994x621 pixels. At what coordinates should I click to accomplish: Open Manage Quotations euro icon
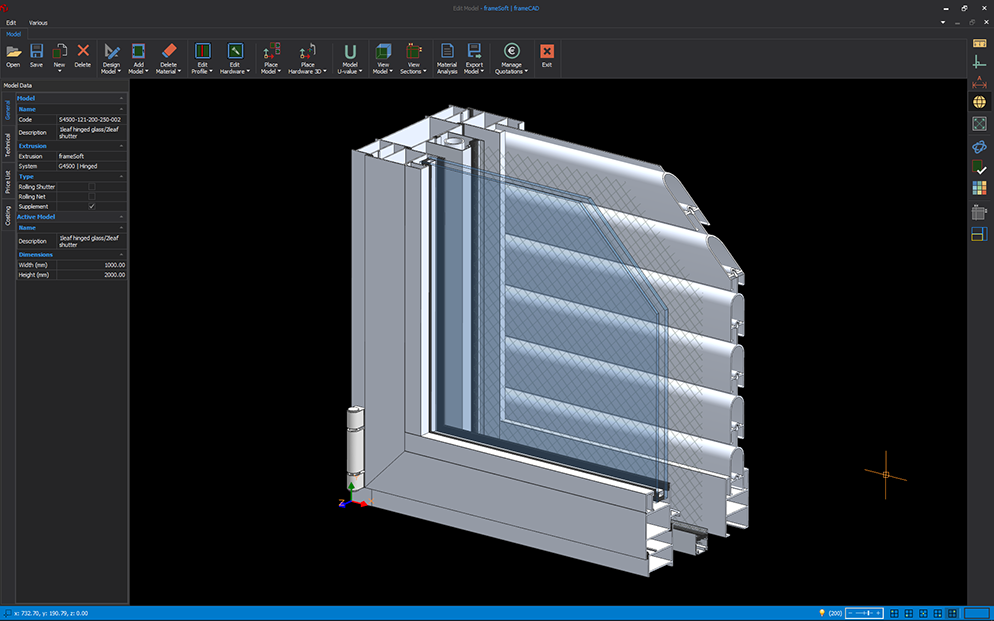pyautogui.click(x=512, y=52)
